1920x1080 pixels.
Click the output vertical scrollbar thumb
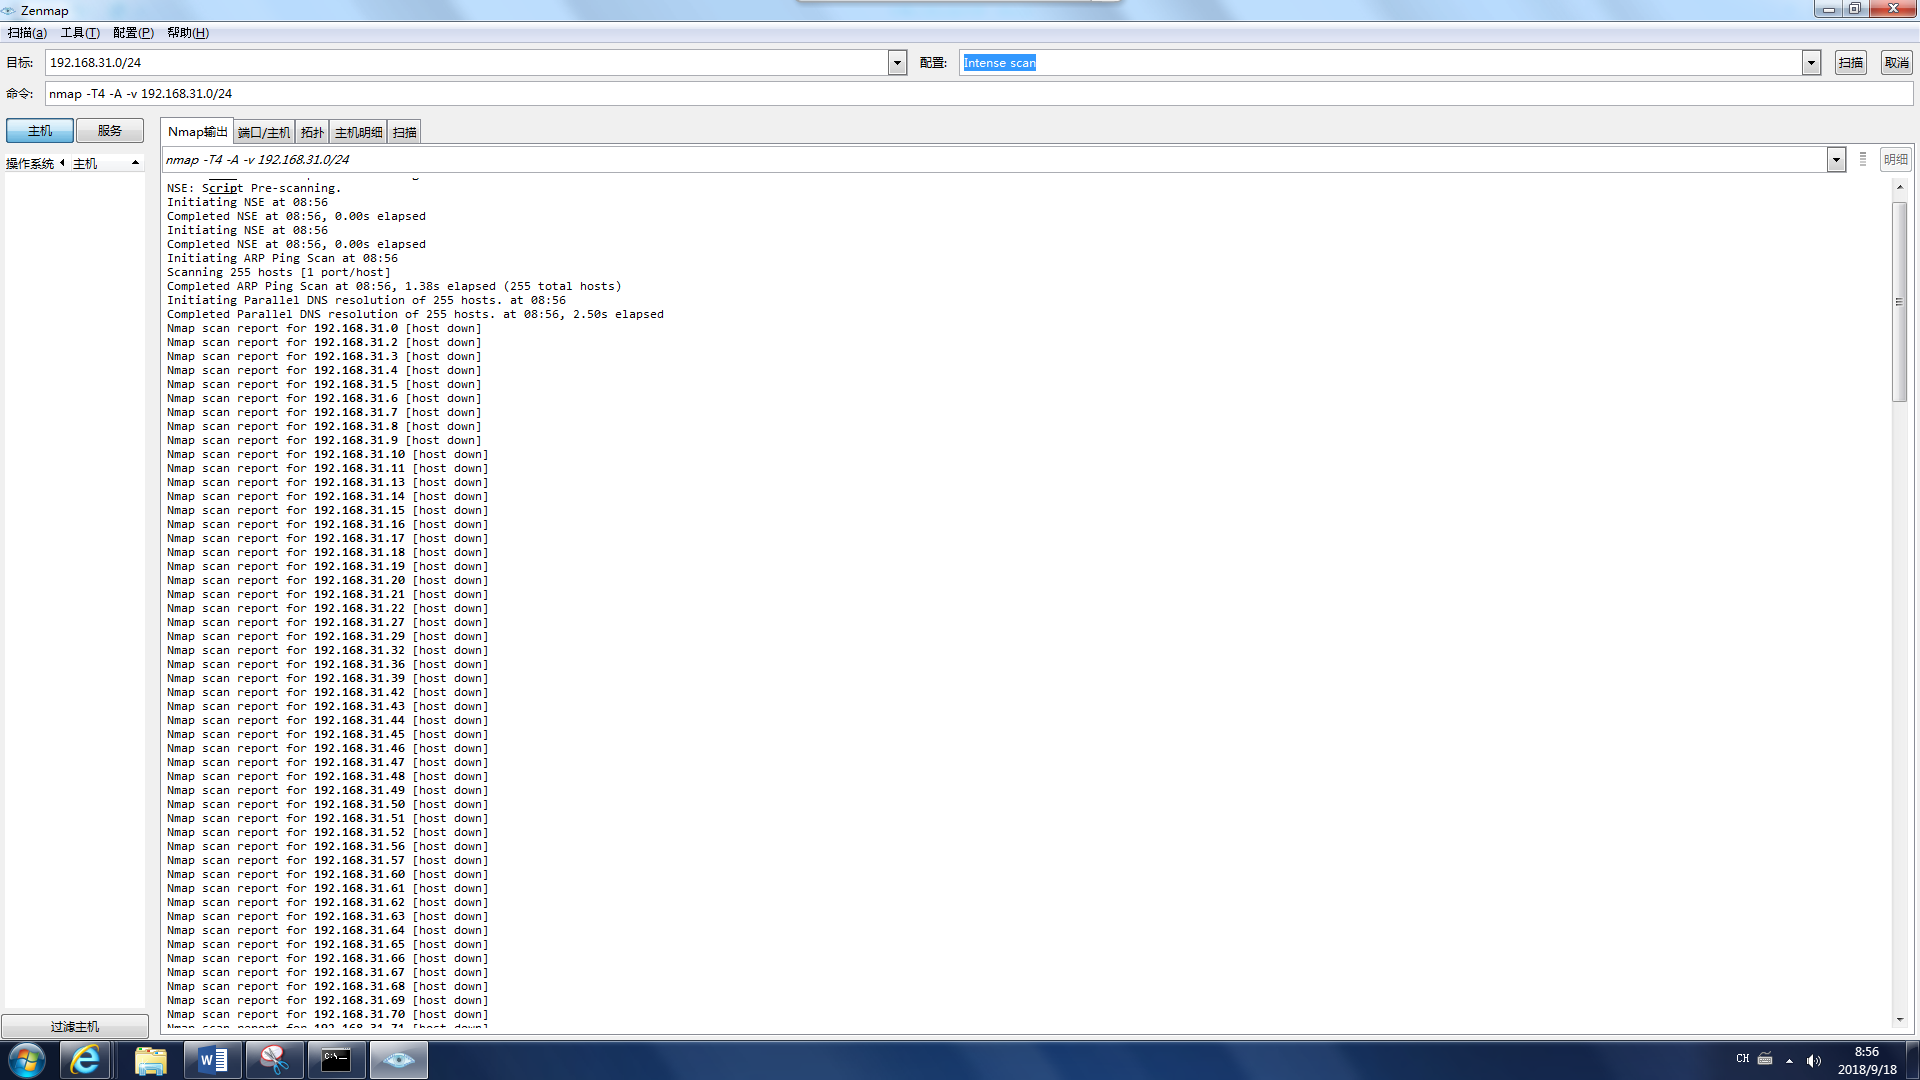pyautogui.click(x=1899, y=300)
